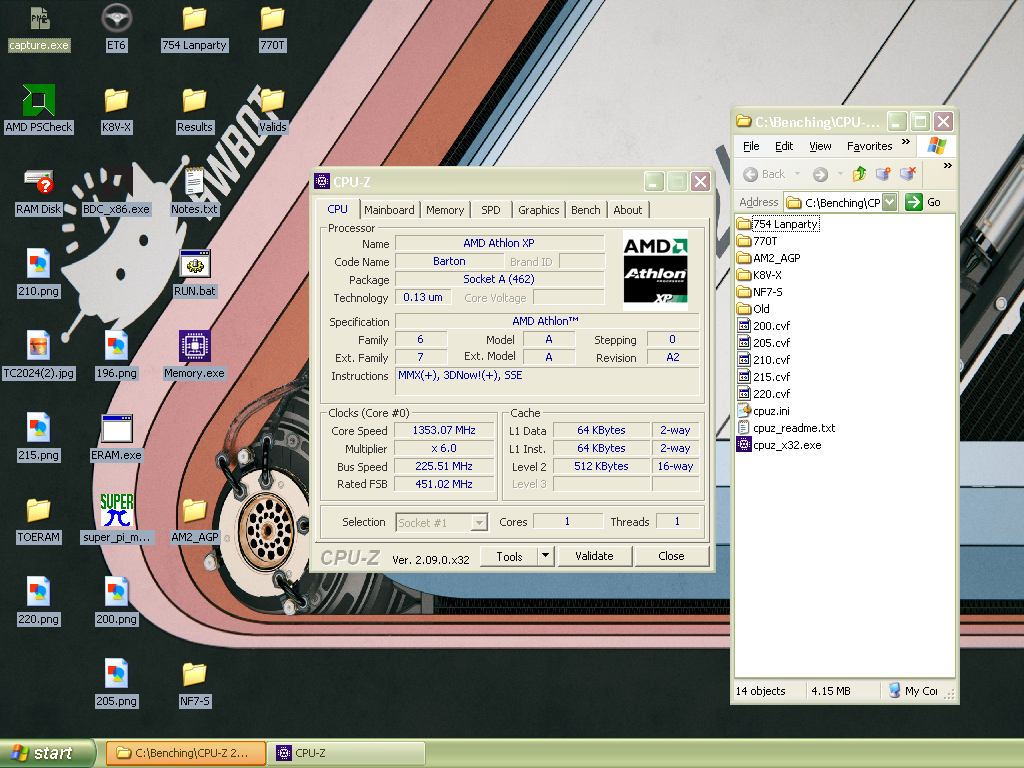Image resolution: width=1024 pixels, height=768 pixels.
Task: Switch to the C:\Benching taskbar item
Action: tap(185, 753)
